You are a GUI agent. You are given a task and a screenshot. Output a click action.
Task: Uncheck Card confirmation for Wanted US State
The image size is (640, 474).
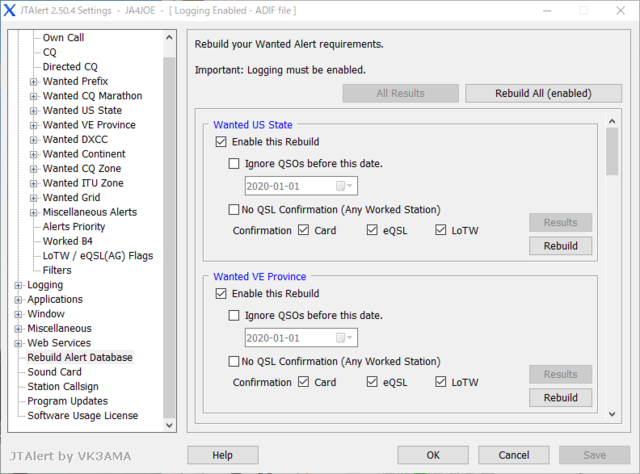(x=303, y=230)
